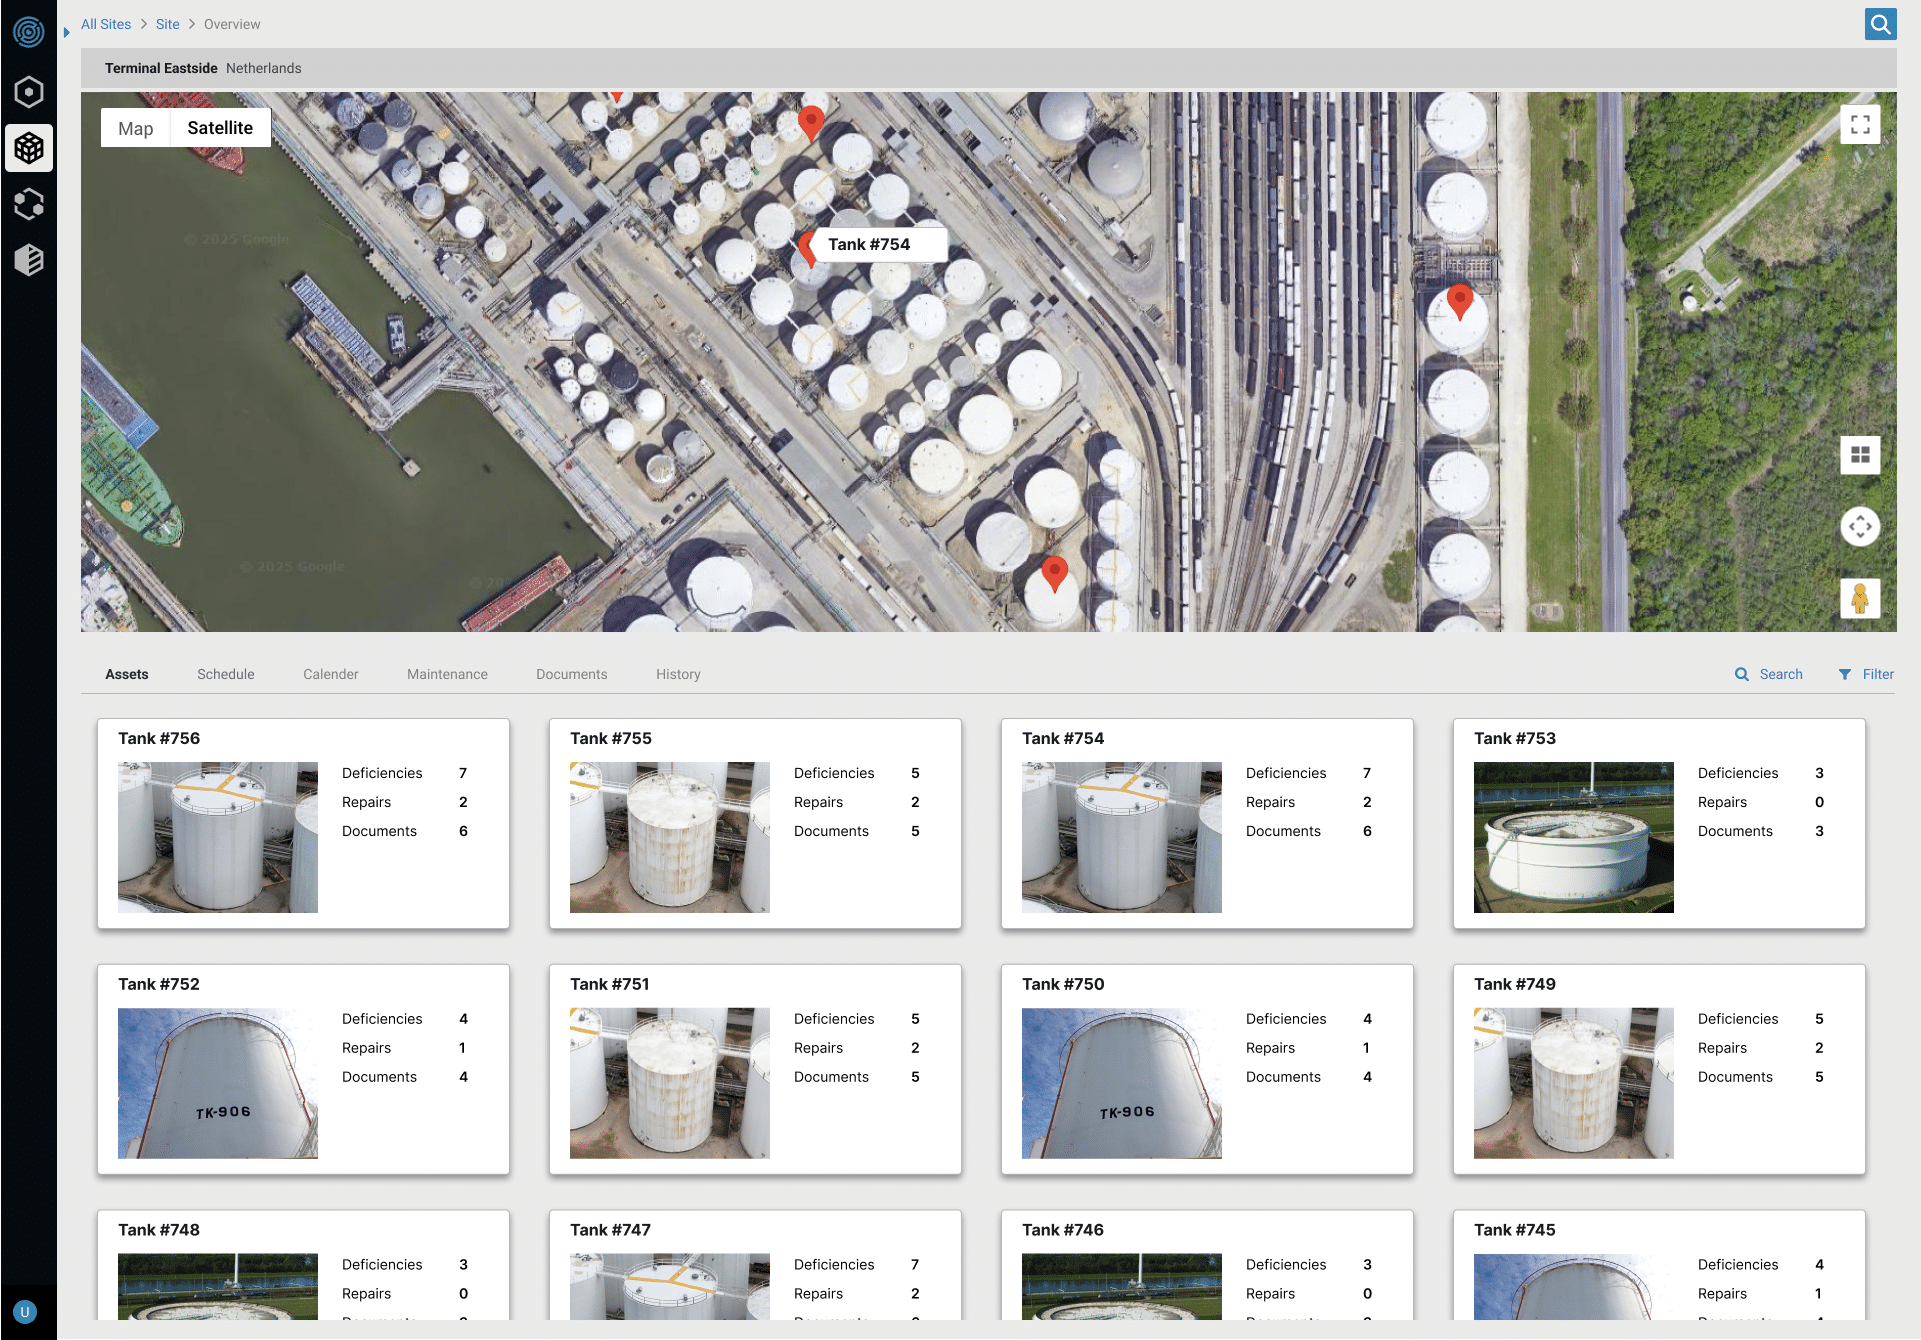The height and width of the screenshot is (1340, 1921).
Task: Switch map to Satellite view
Action: coord(220,128)
